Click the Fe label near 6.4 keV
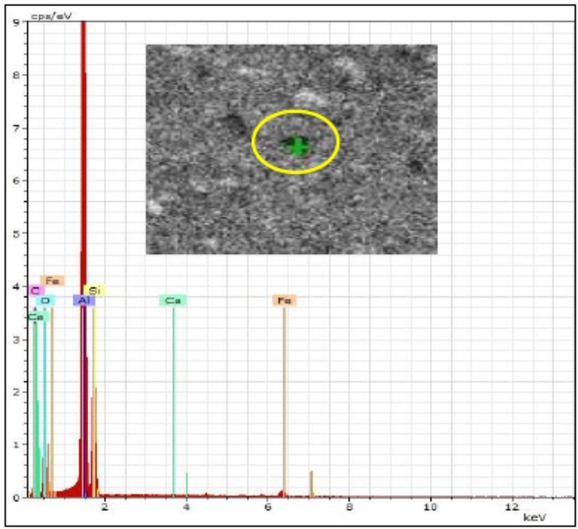The image size is (578, 529). (x=284, y=300)
